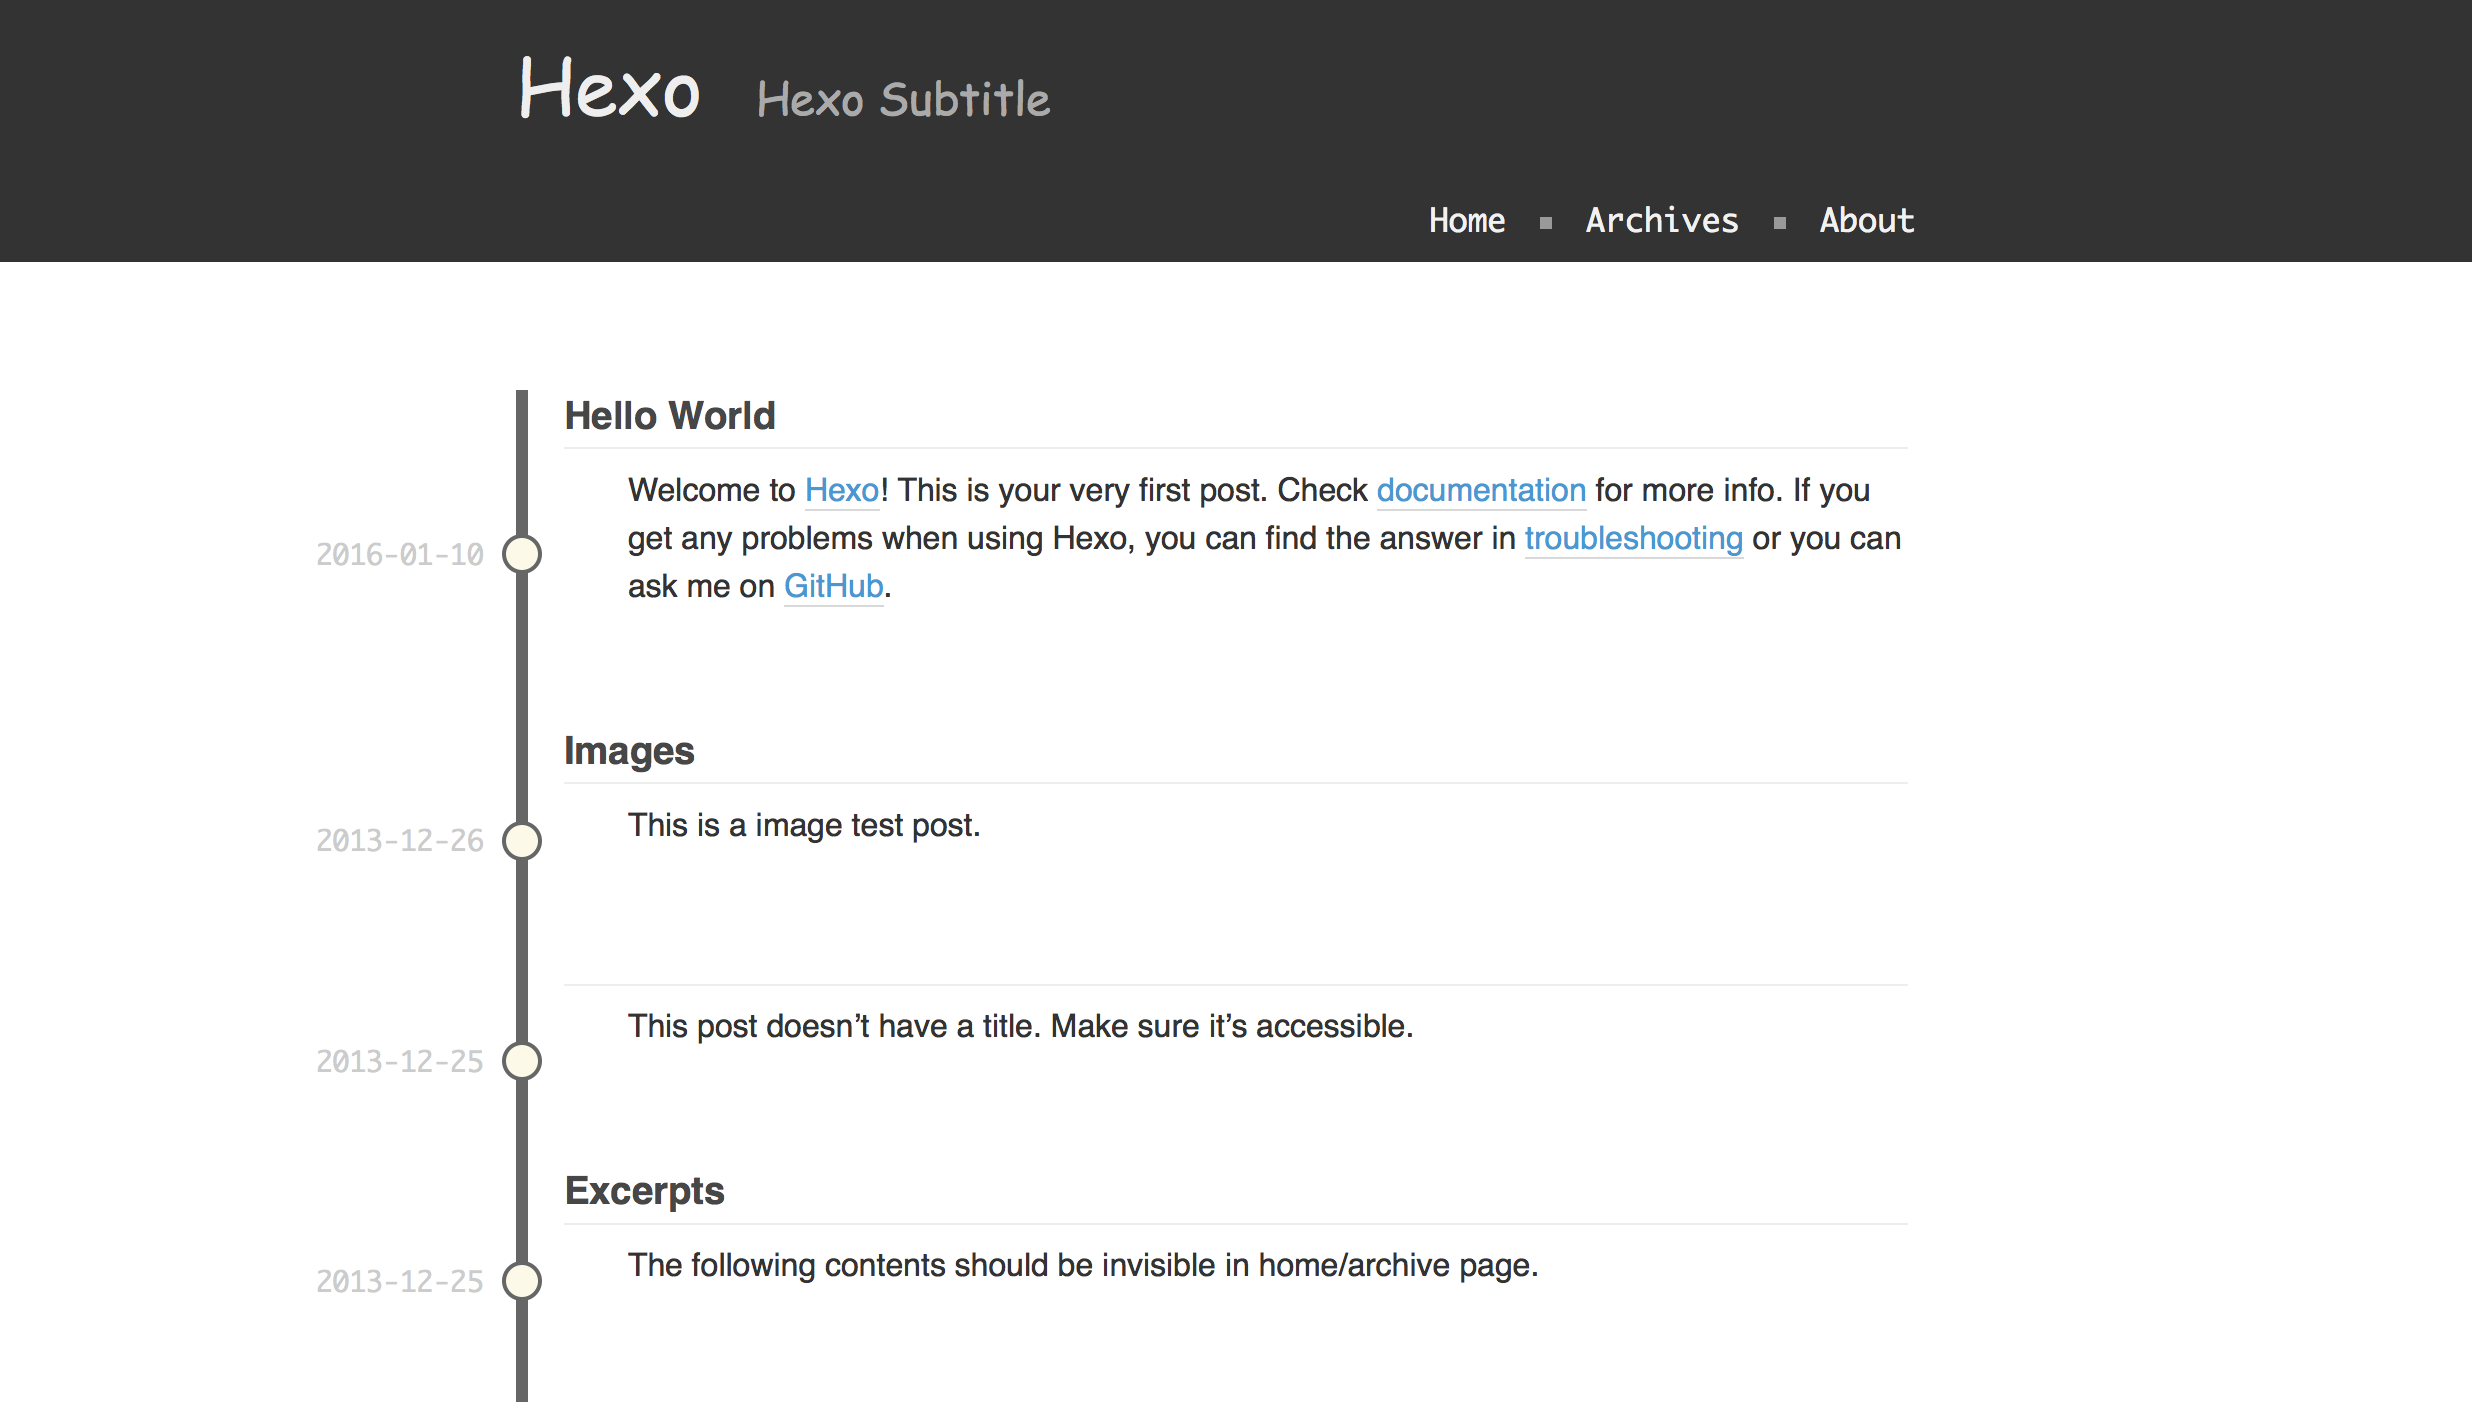Click the Hello World post title
Screen dimensions: 2472x1402
click(x=670, y=416)
